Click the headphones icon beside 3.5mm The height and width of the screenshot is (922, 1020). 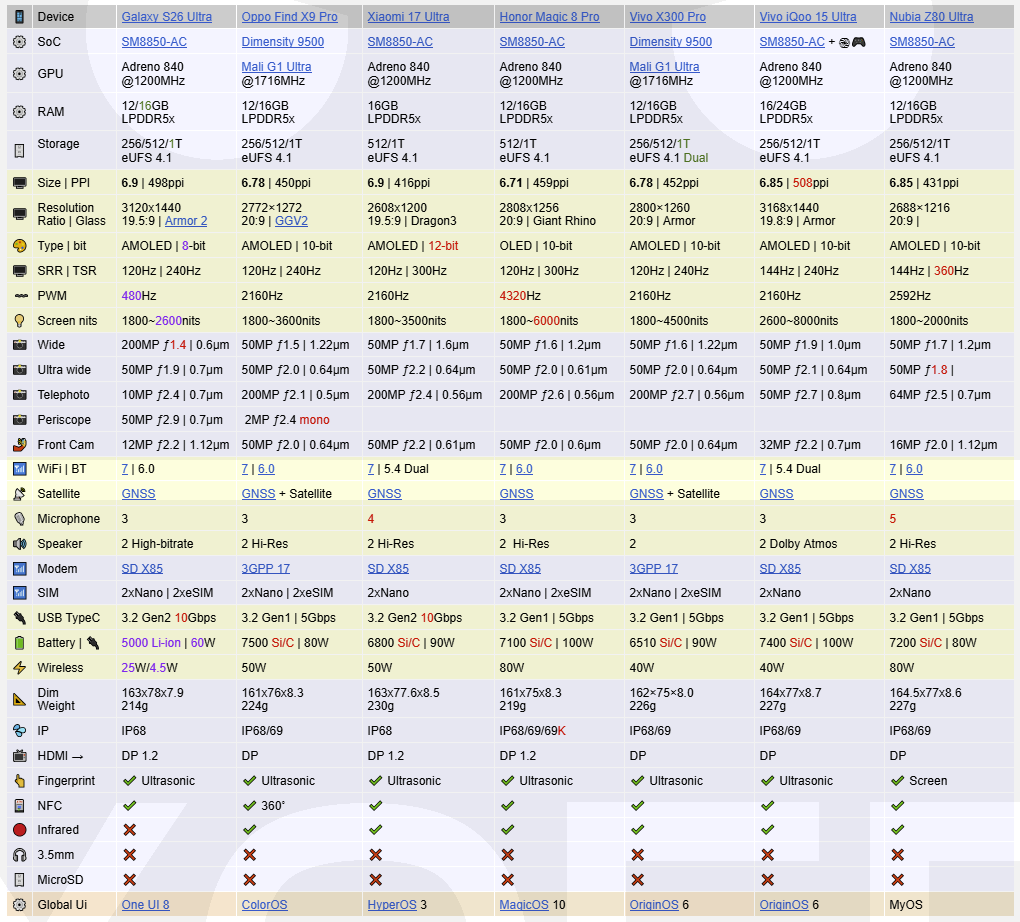click(x=20, y=855)
